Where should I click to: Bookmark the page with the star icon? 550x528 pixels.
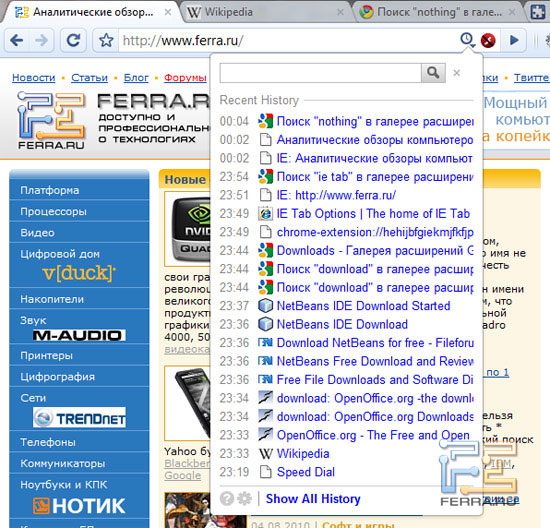(106, 41)
